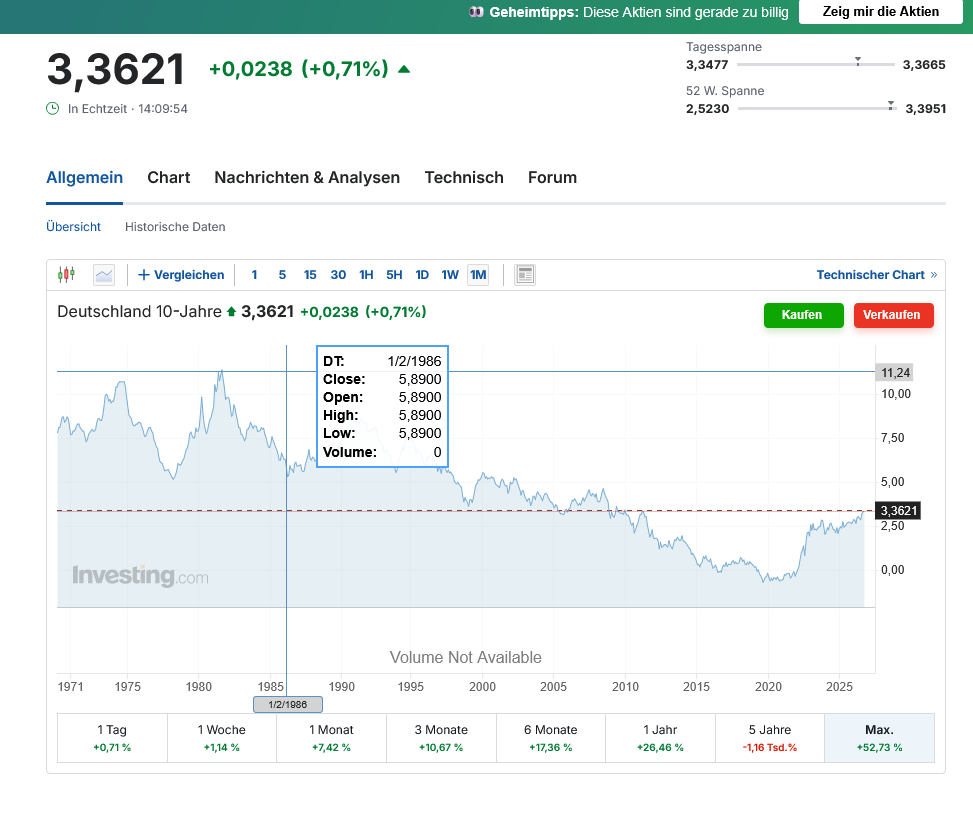The height and width of the screenshot is (818, 973).
Task: Open the Allgemein tab
Action: pyautogui.click(x=84, y=178)
